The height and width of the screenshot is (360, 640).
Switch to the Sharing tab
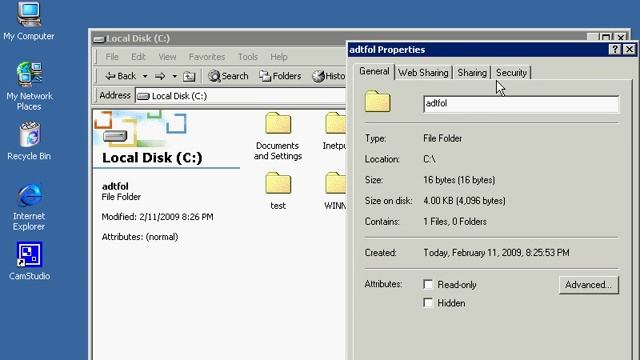tap(472, 73)
